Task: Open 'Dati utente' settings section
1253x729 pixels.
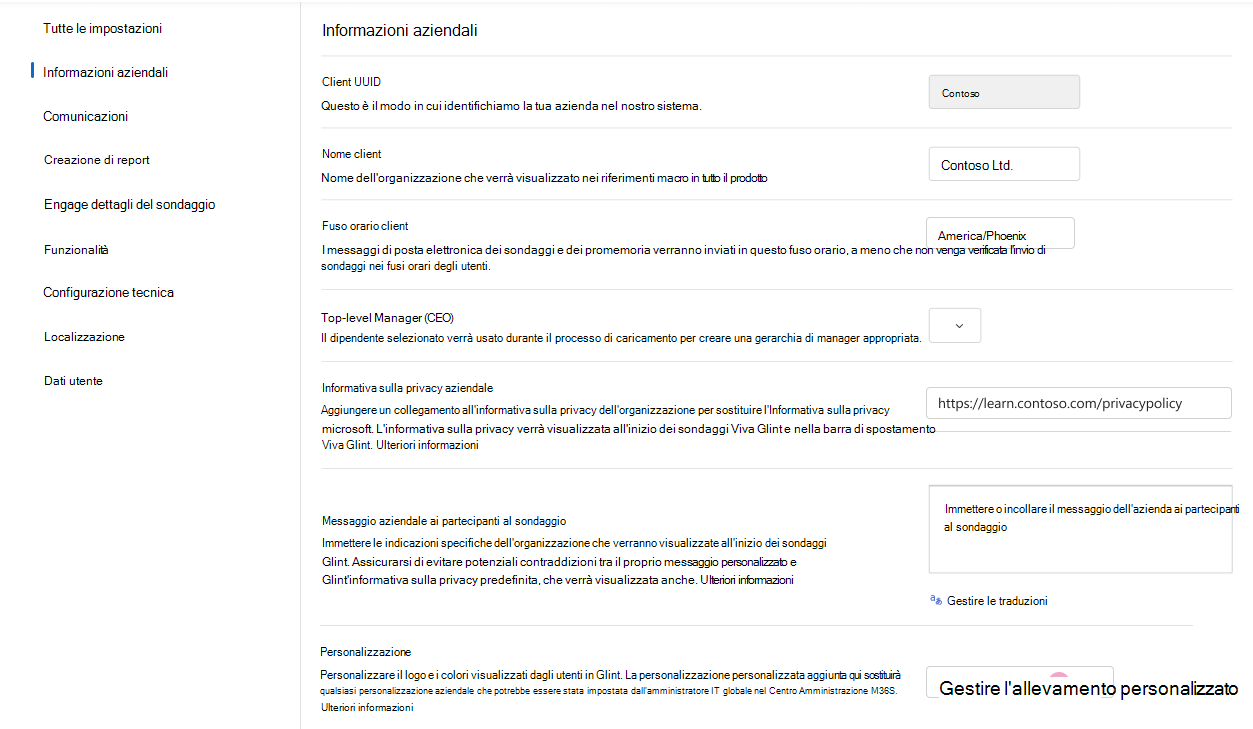Action: (x=74, y=380)
